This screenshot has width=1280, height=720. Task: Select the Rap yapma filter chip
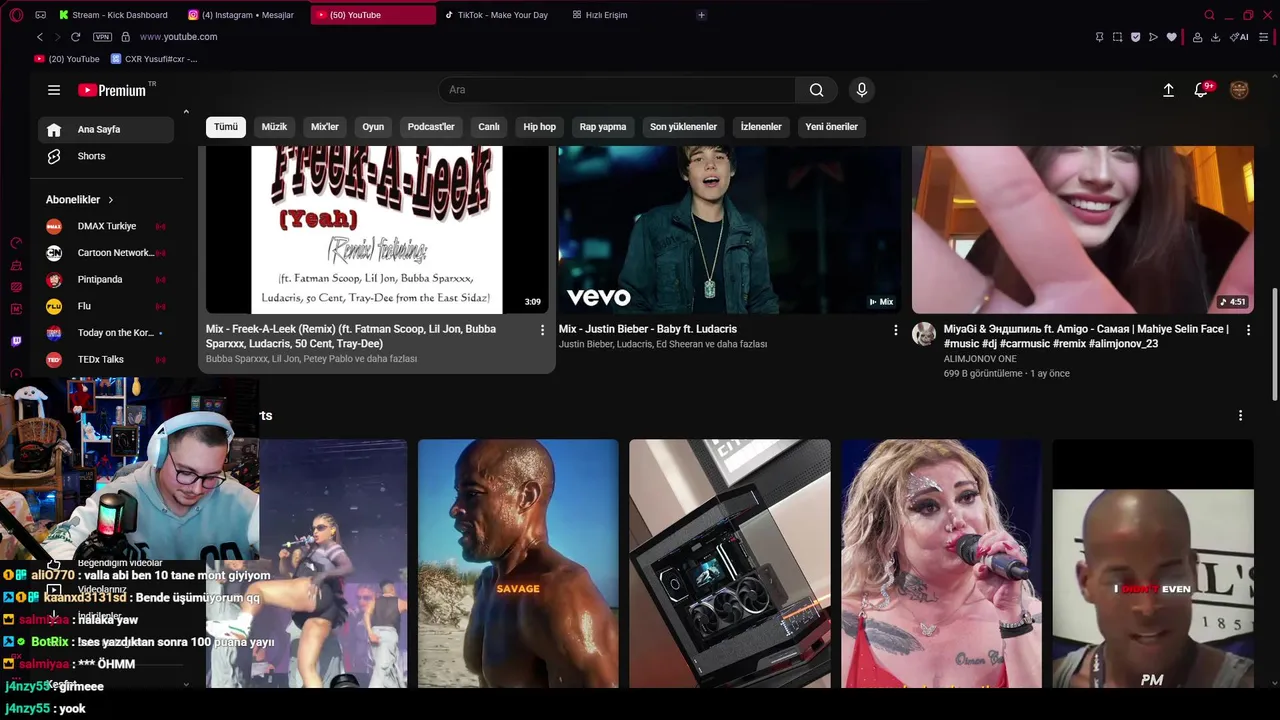[x=603, y=127]
